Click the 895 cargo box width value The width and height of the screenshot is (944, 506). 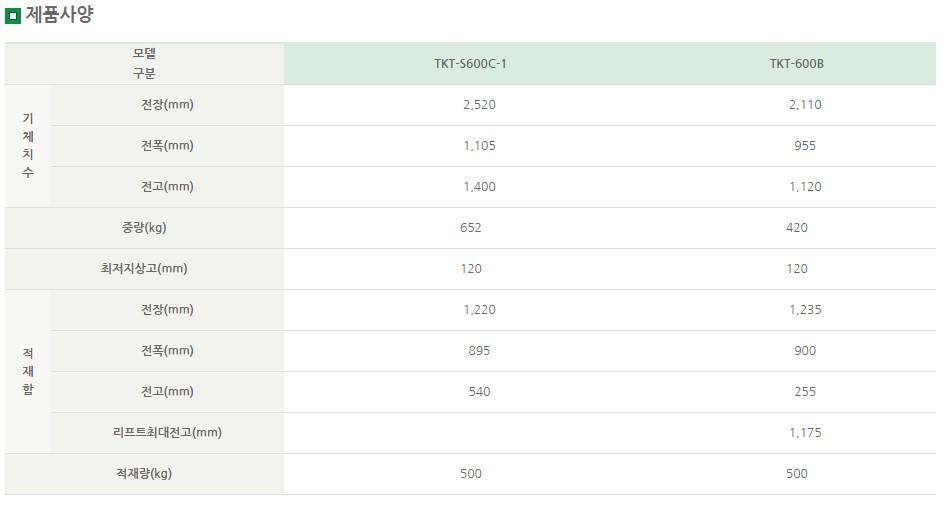[479, 351]
